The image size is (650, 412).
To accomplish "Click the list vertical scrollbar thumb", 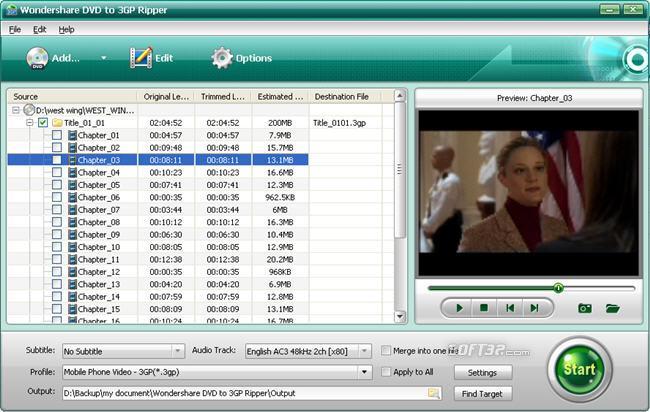I will [x=400, y=170].
